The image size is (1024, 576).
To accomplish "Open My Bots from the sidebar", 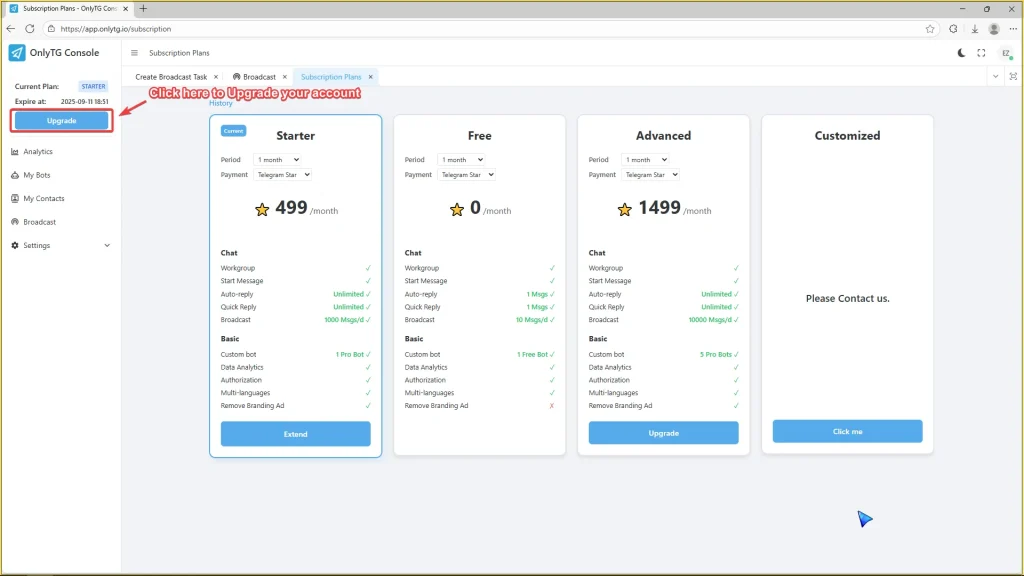I will point(37,175).
